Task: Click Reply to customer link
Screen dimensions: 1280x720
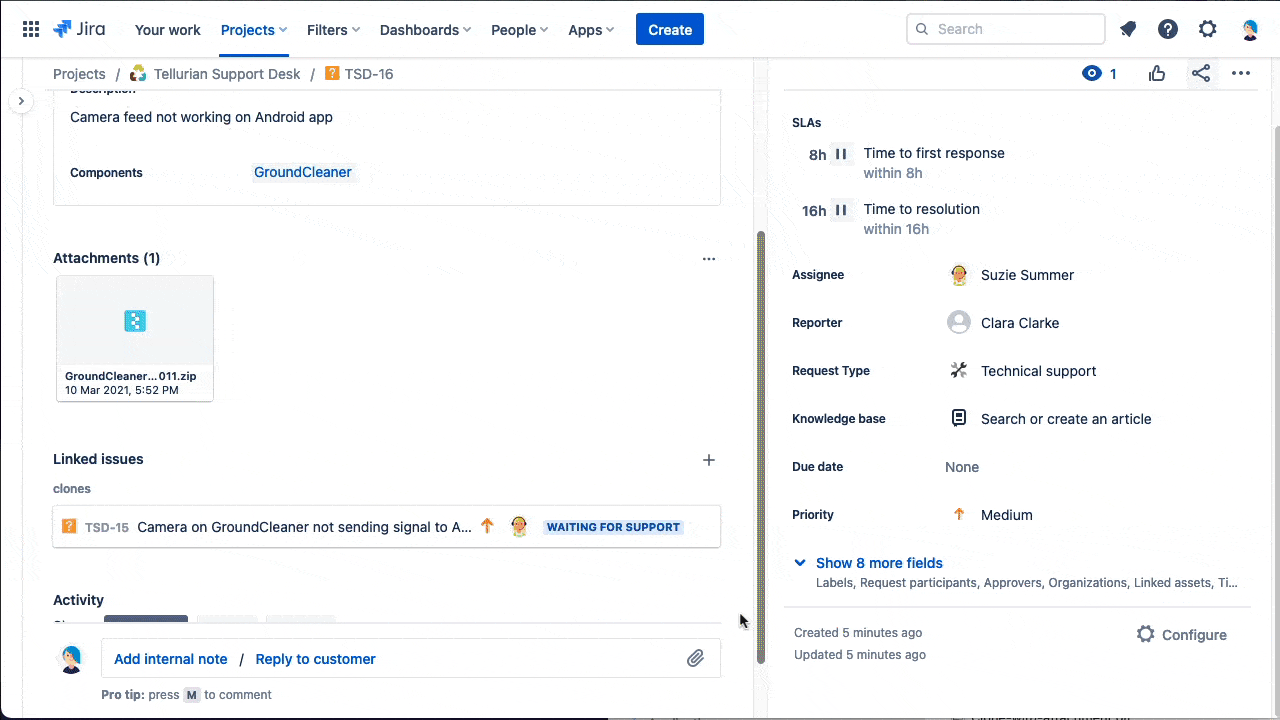Action: tap(315, 659)
